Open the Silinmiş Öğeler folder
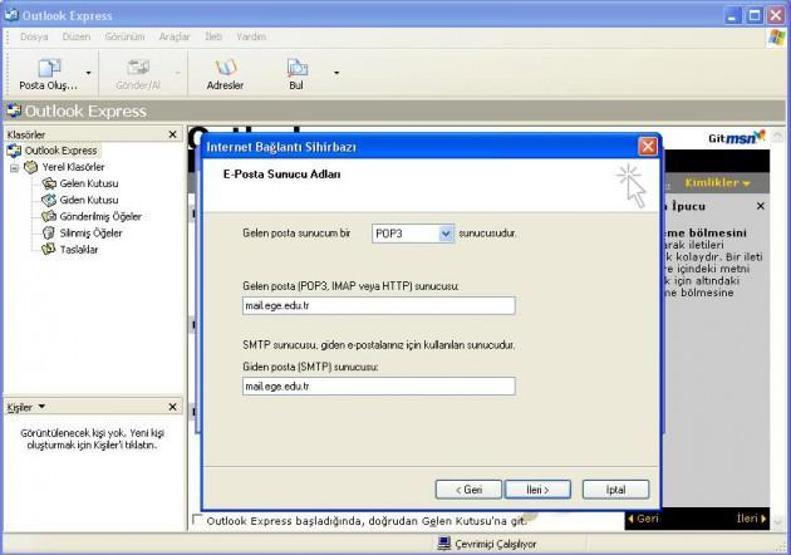The image size is (791, 555). tap(83, 233)
